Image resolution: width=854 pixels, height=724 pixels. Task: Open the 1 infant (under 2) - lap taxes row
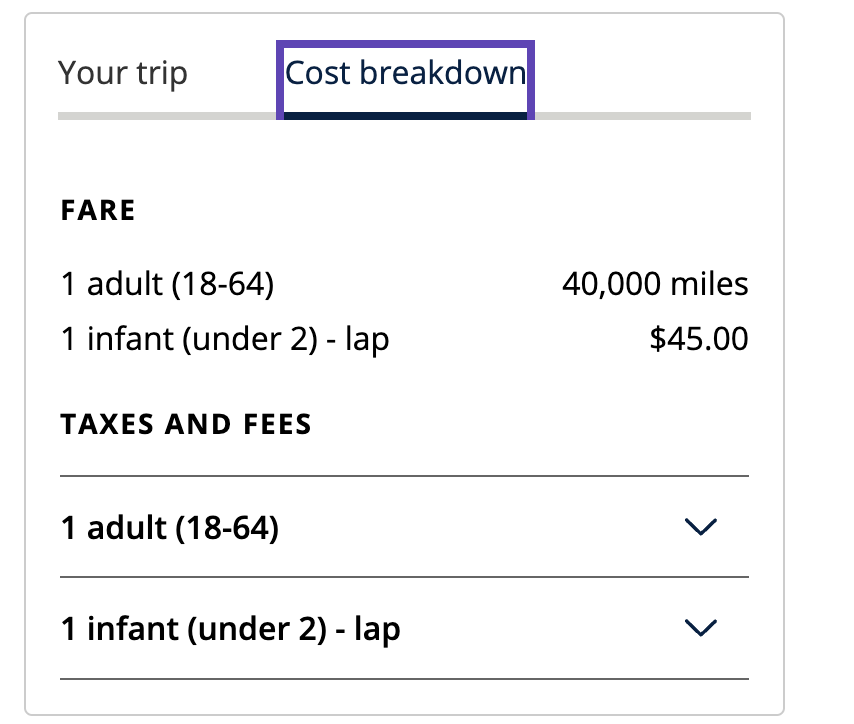pyautogui.click(x=404, y=628)
